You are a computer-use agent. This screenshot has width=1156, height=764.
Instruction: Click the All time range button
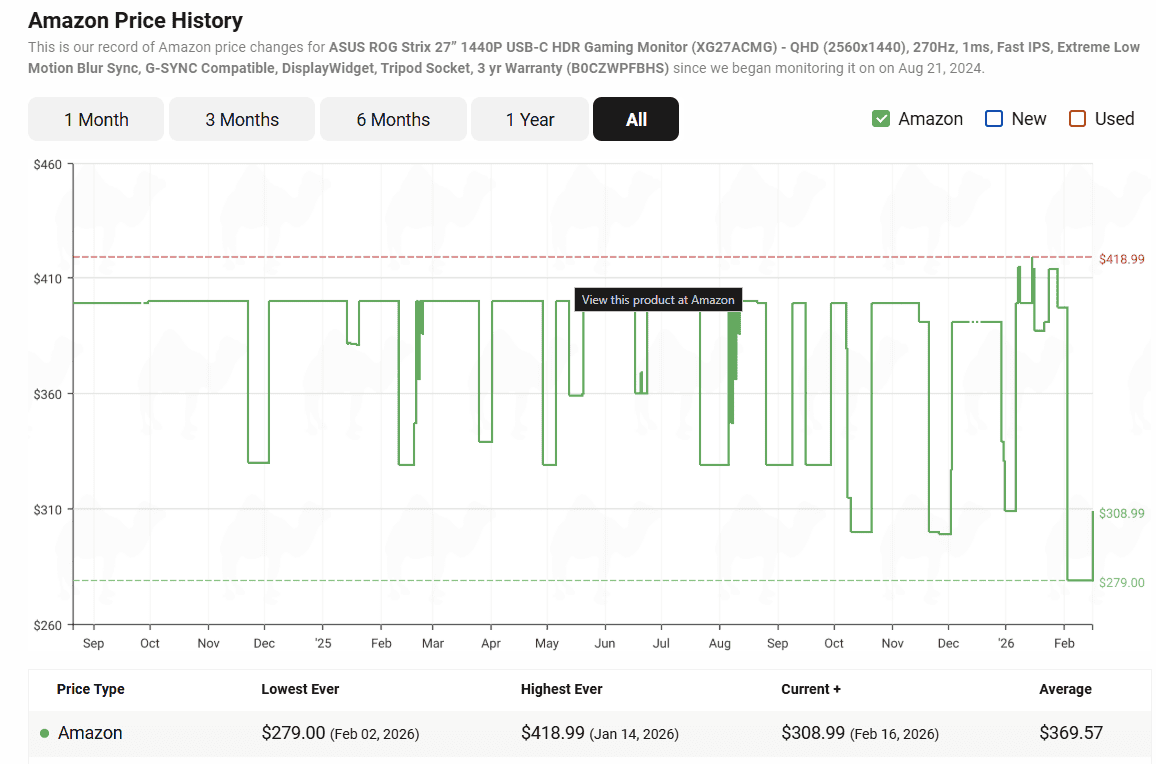click(x=636, y=119)
